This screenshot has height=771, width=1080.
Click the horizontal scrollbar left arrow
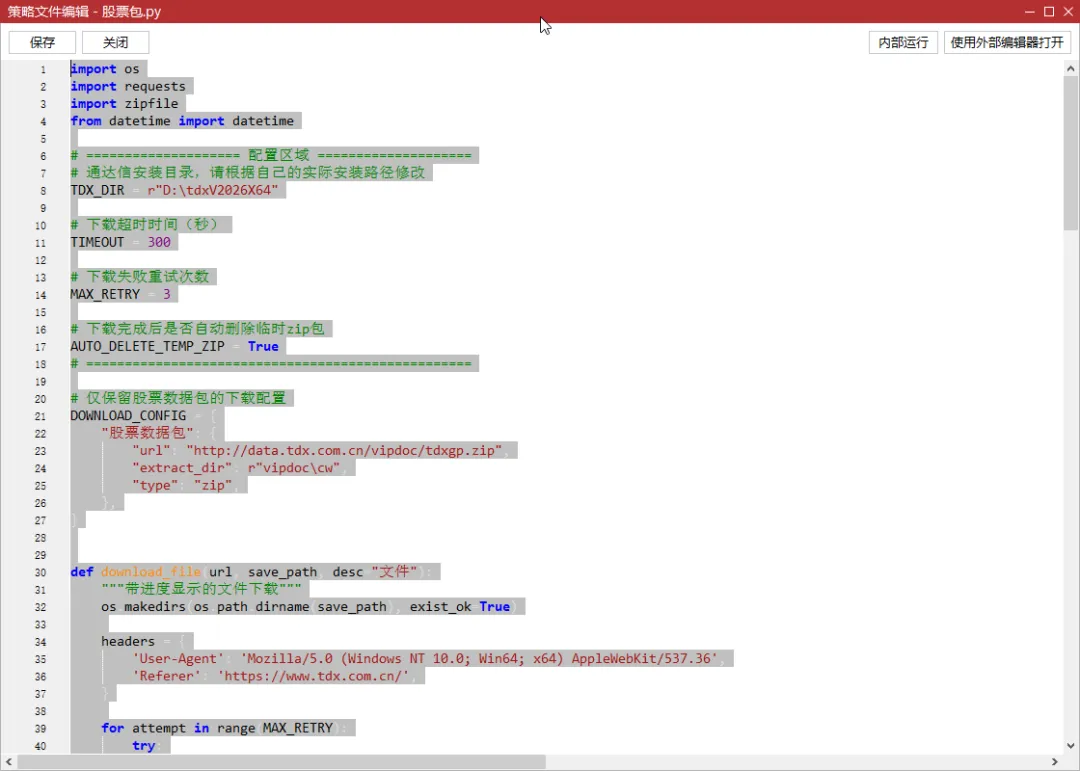pyautogui.click(x=8, y=761)
